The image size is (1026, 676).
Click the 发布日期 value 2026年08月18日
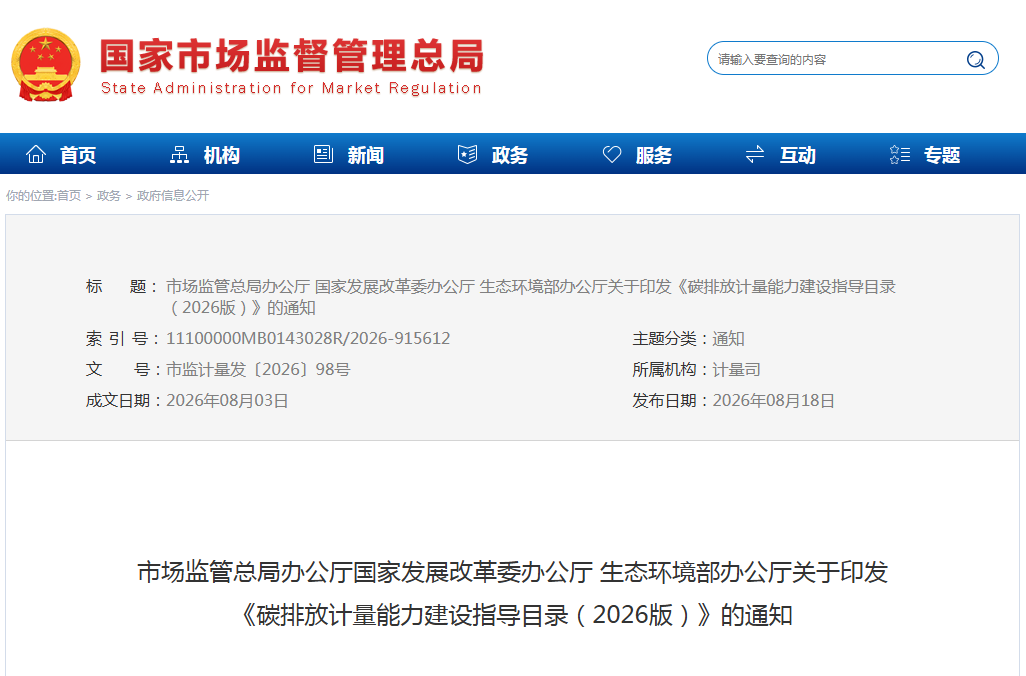tap(773, 400)
